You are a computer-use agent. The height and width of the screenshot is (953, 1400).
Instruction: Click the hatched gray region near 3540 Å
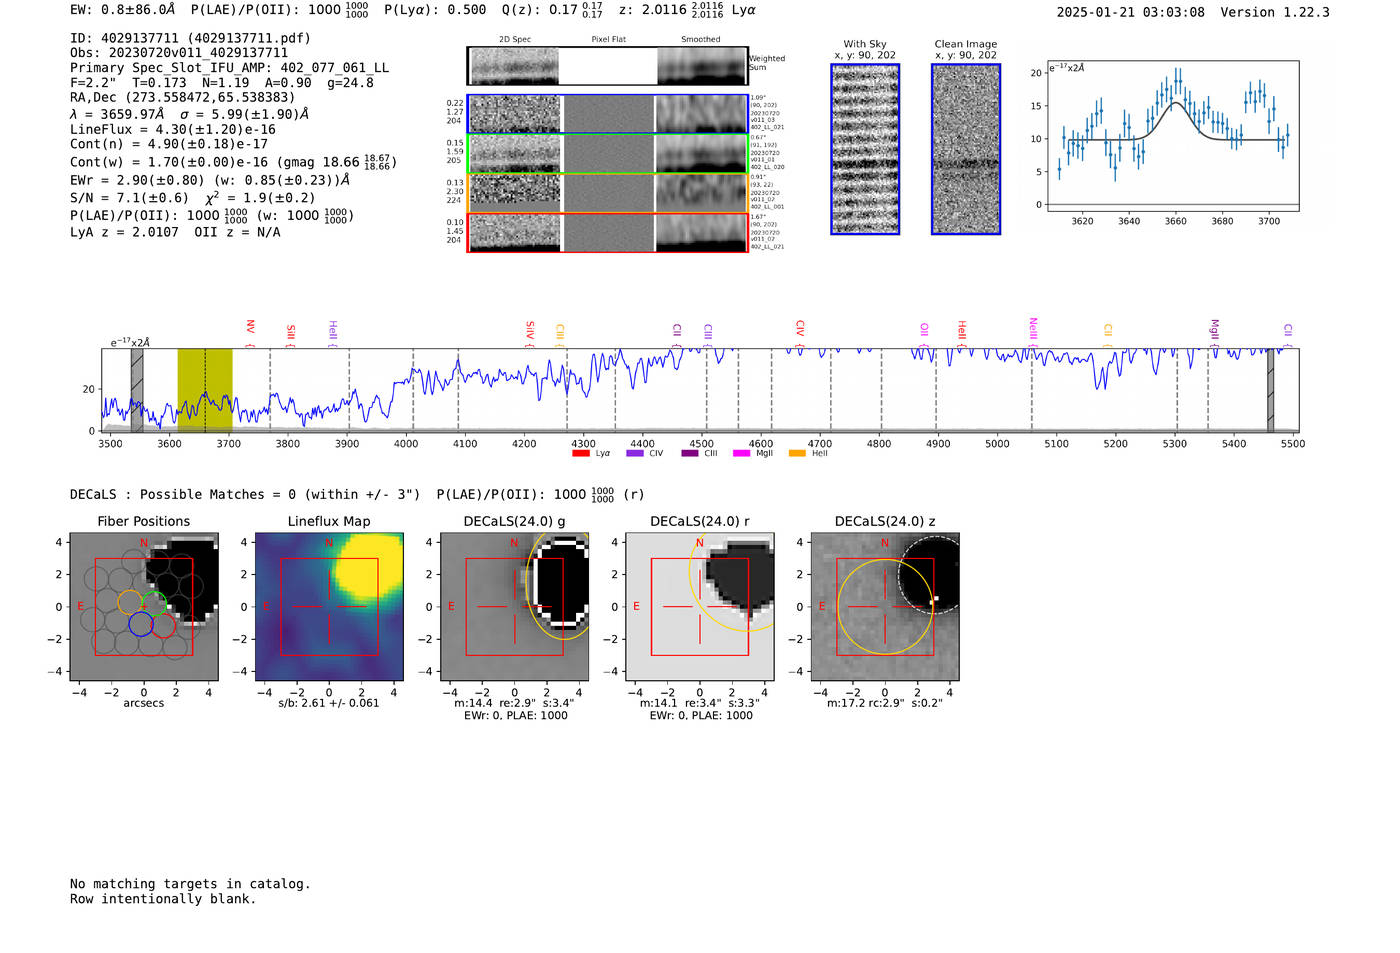point(137,390)
